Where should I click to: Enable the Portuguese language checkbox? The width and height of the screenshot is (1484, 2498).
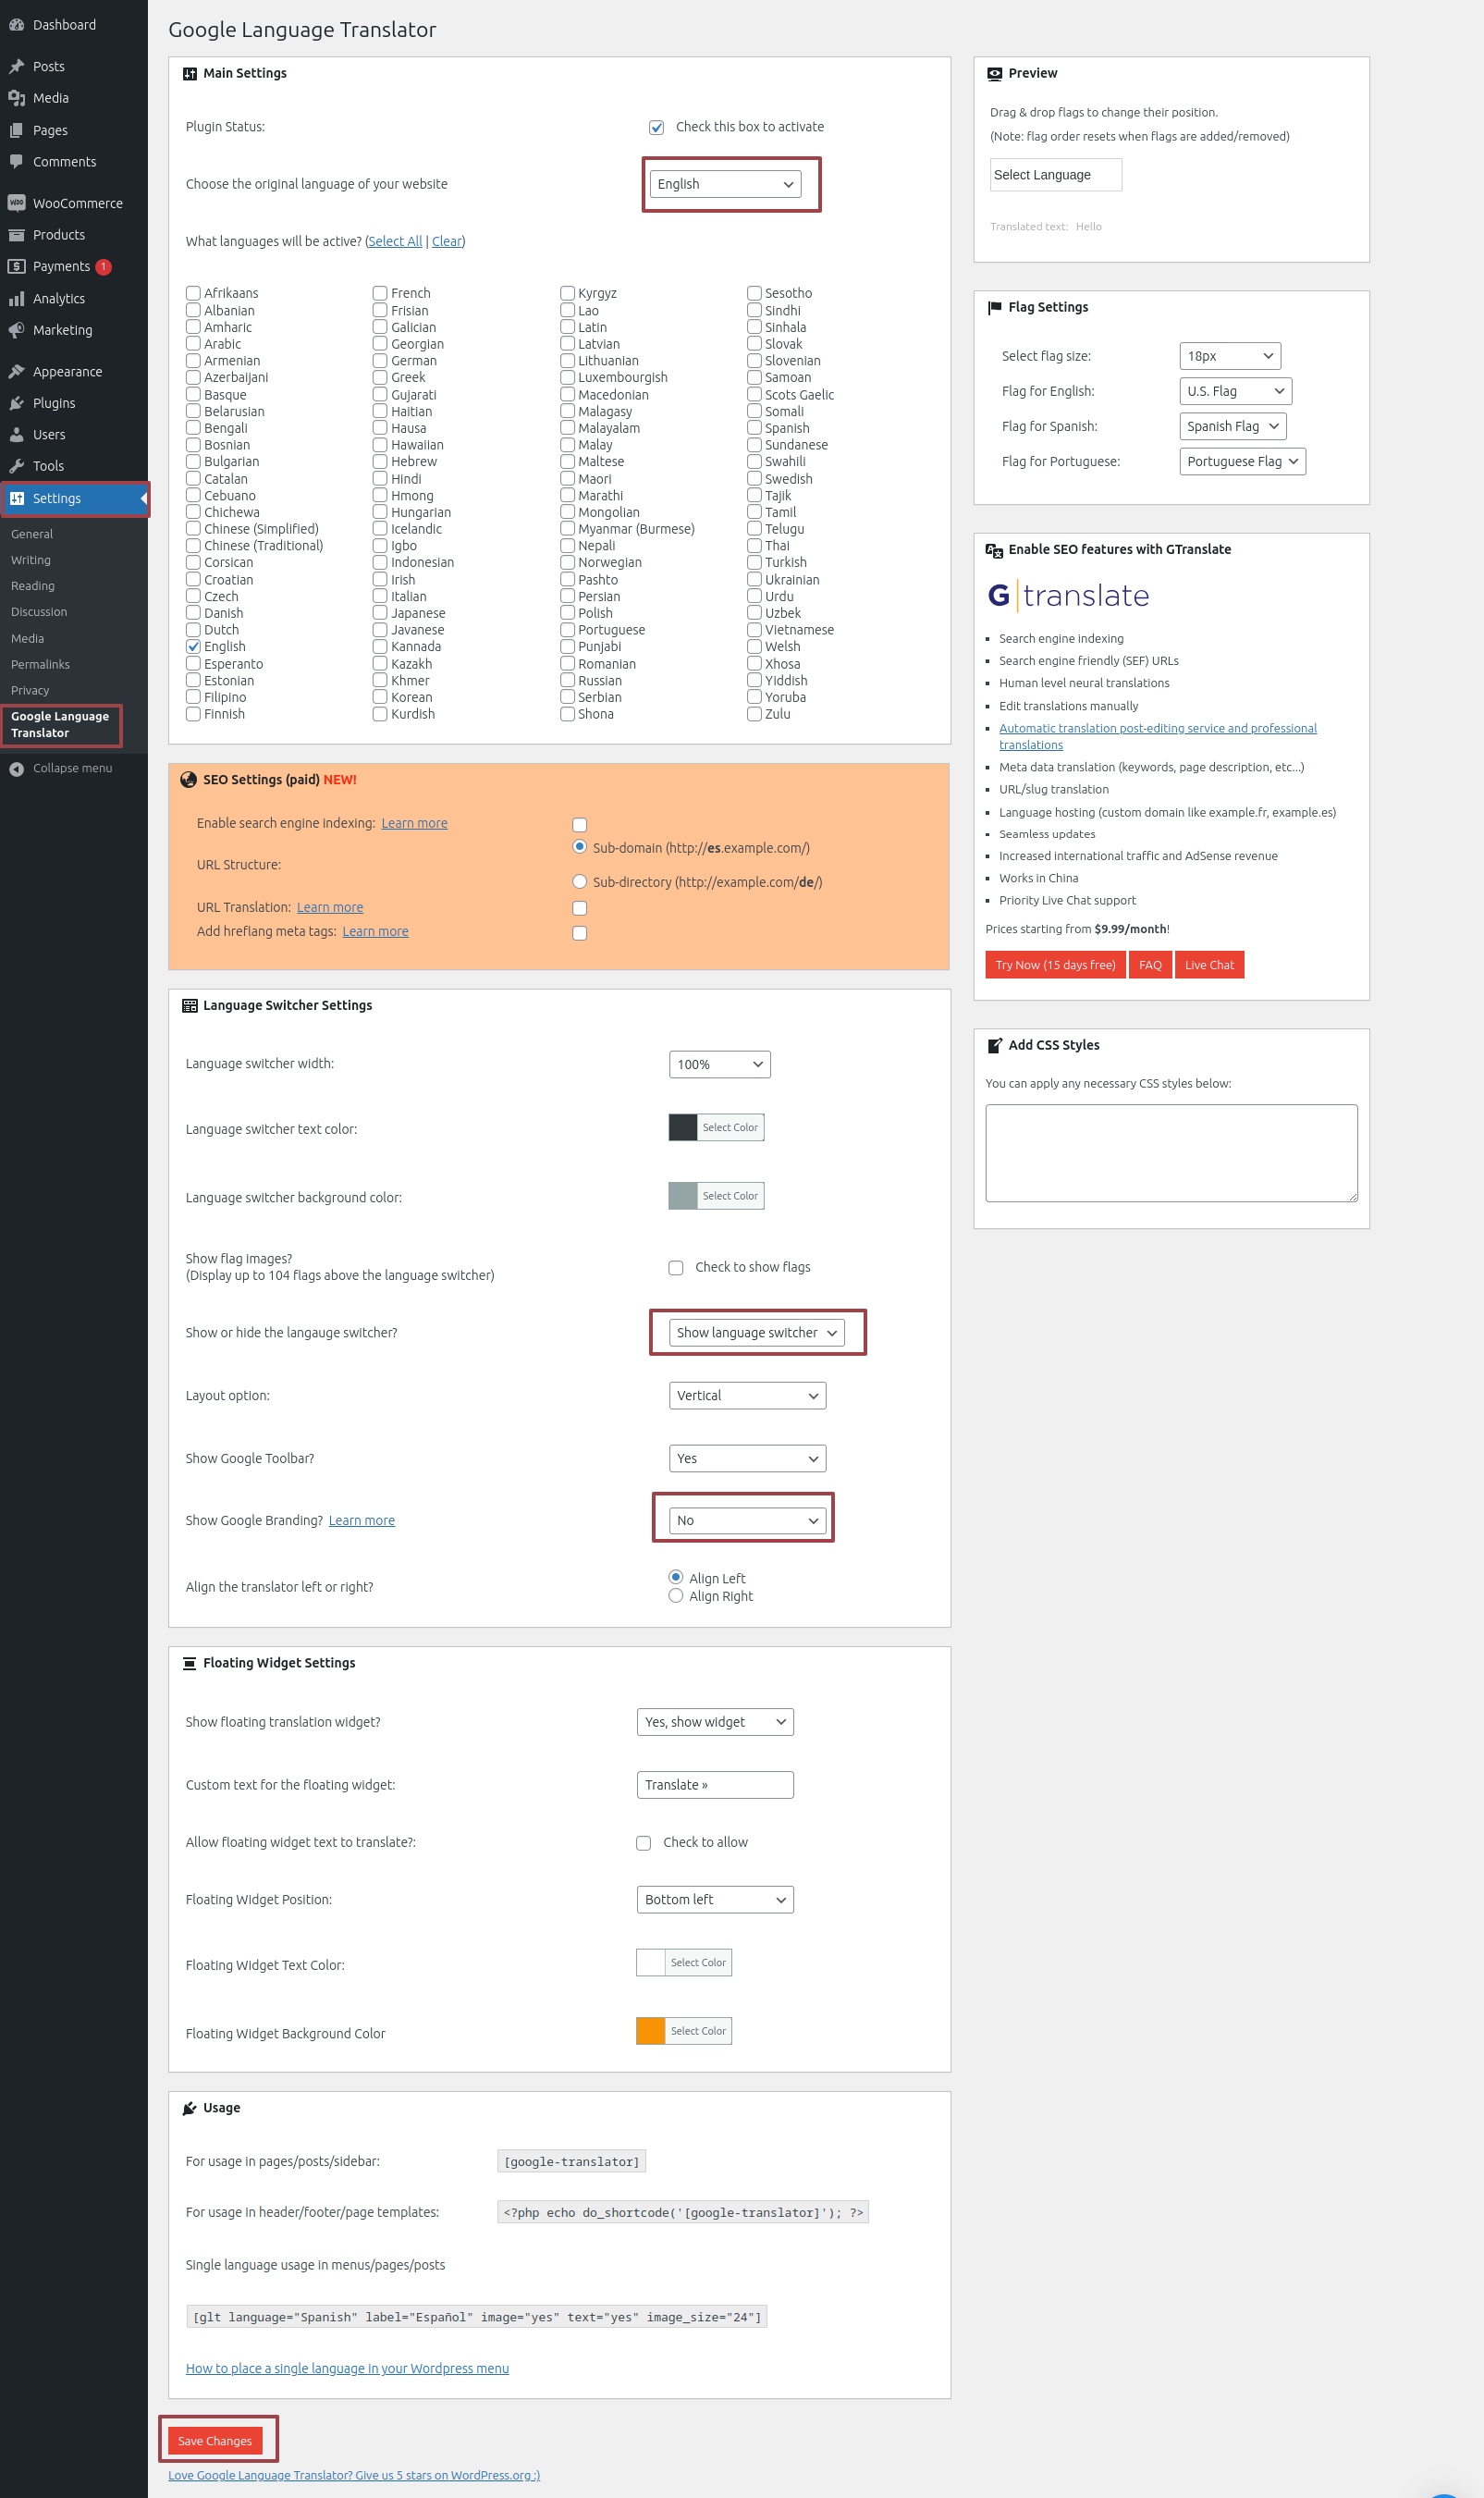[x=567, y=630]
